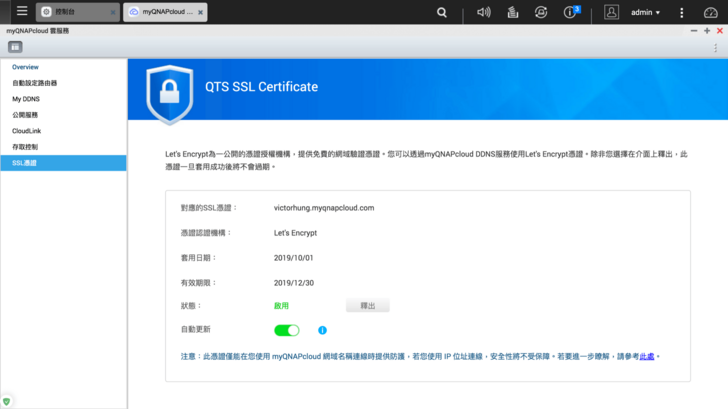
Task: Toggle the 自動更新 auto-renew switch
Action: (286, 330)
